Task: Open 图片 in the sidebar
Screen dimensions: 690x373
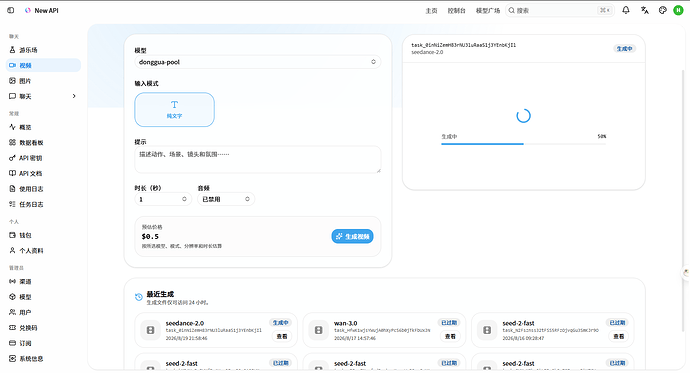Action: pyautogui.click(x=43, y=80)
